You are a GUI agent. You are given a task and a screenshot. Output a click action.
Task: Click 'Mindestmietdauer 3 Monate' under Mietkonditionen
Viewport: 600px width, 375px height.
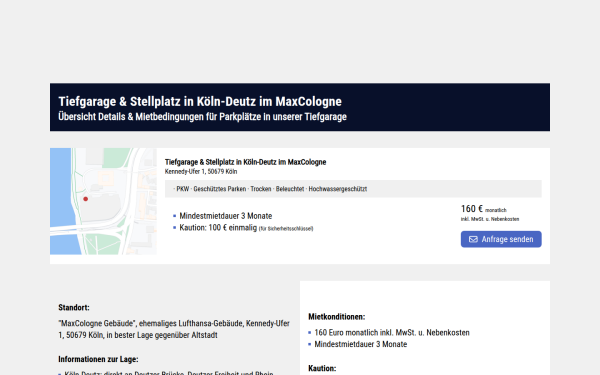361,344
